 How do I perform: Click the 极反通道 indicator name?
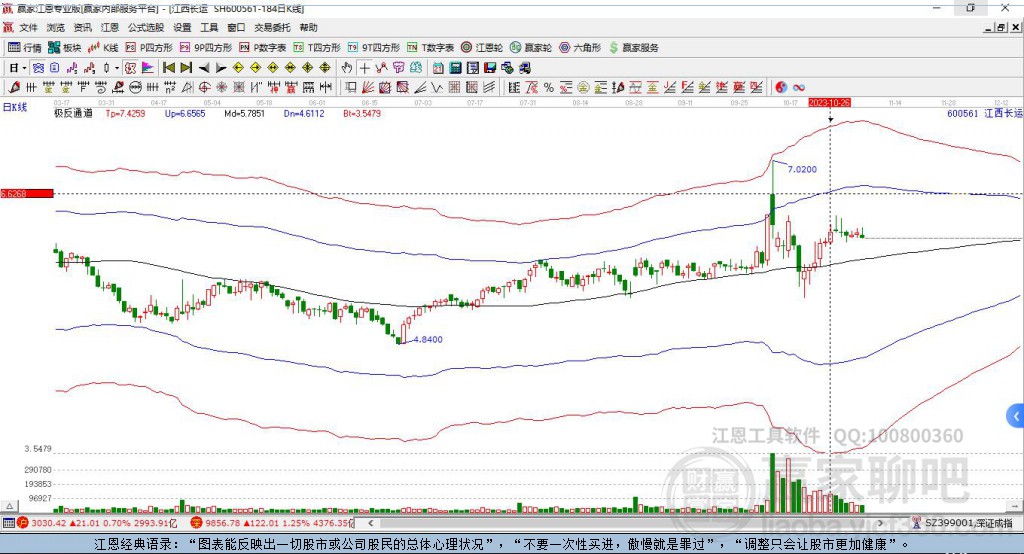pyautogui.click(x=73, y=114)
